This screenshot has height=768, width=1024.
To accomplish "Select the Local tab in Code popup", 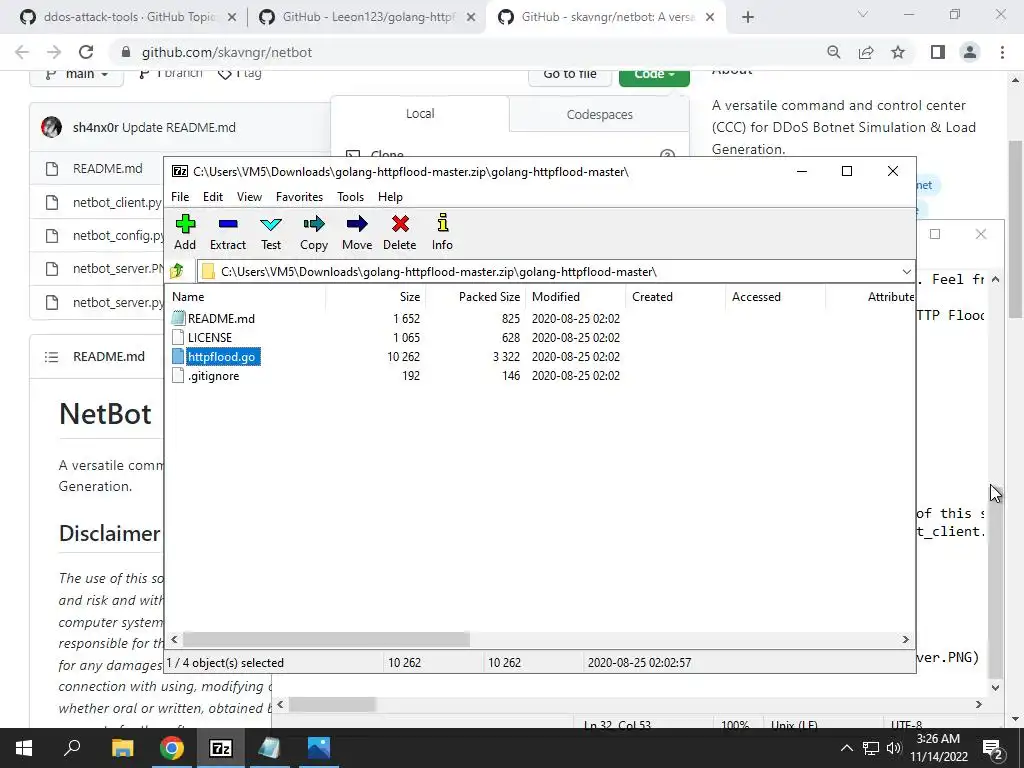I will coord(420,114).
